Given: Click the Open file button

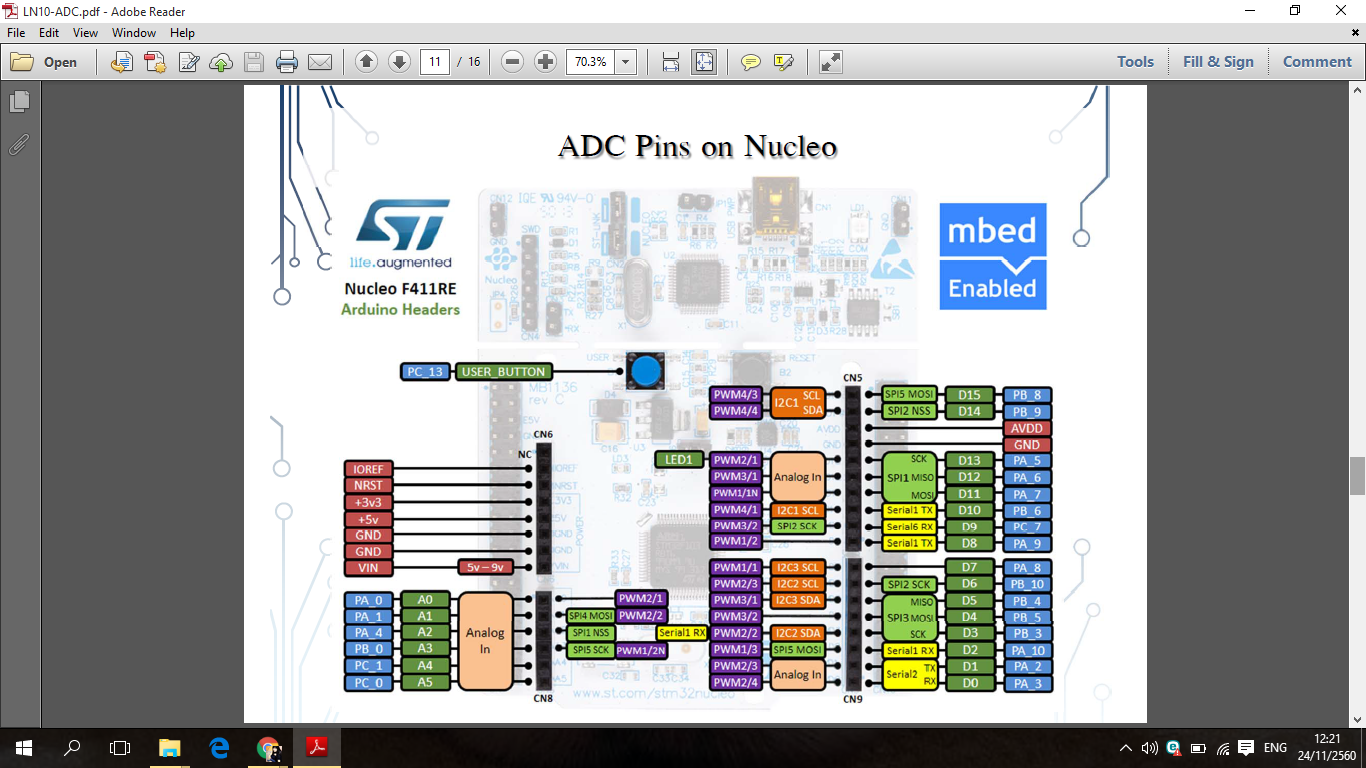Looking at the screenshot, I should [44, 62].
